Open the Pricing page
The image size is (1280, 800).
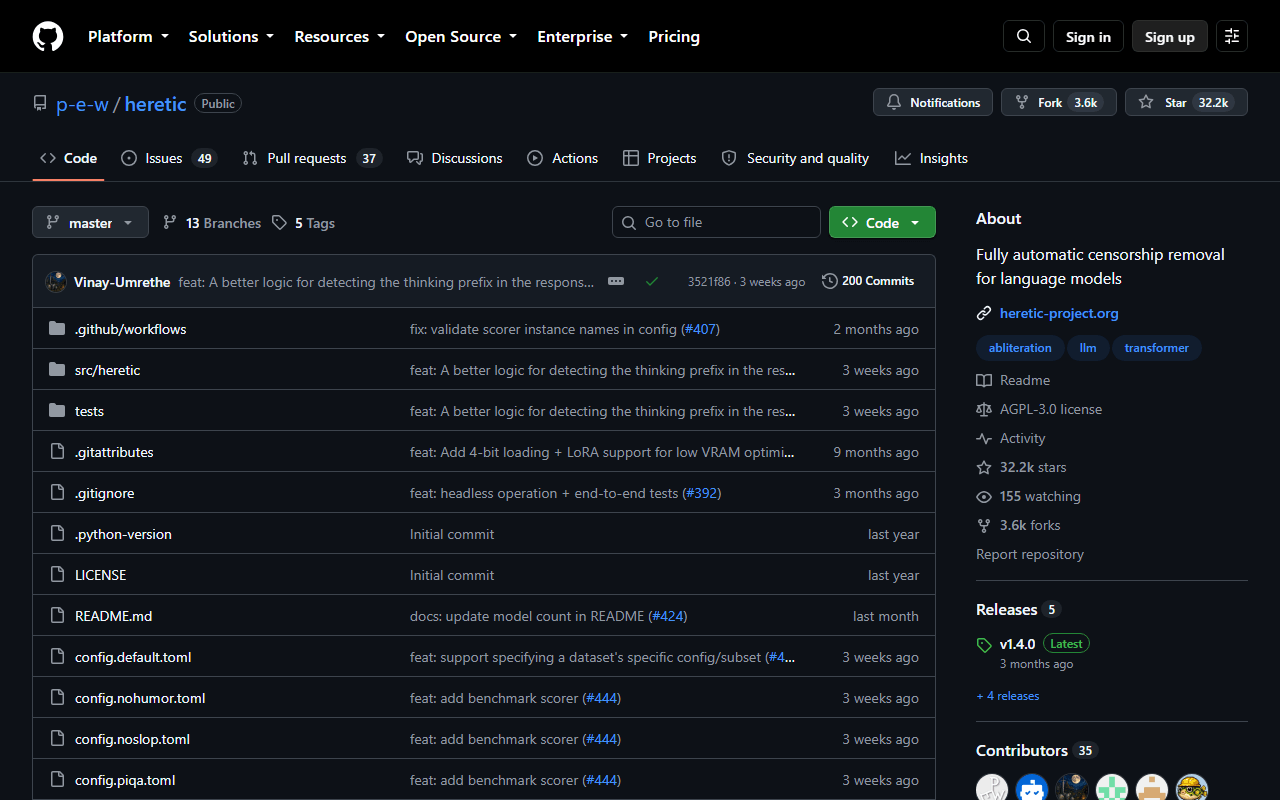click(x=674, y=36)
